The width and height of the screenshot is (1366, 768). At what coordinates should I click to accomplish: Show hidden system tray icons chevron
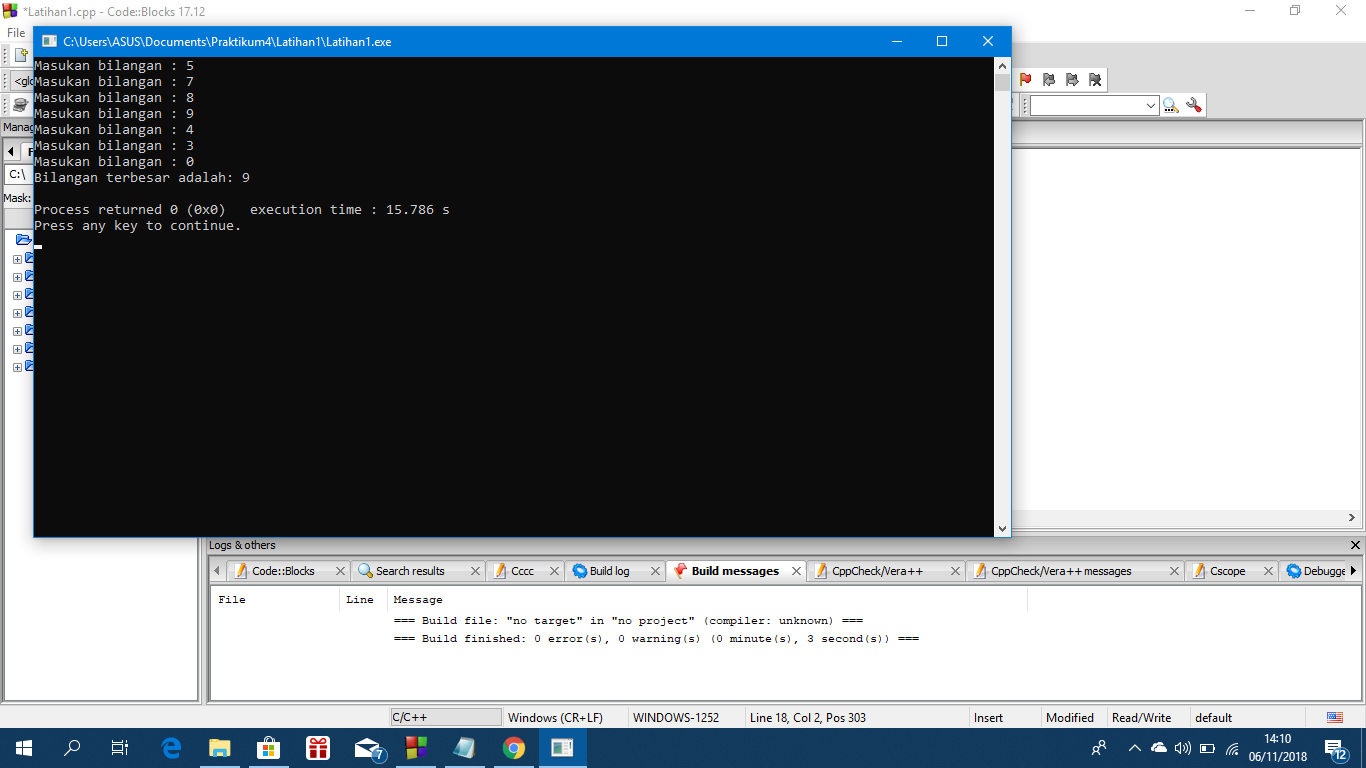click(1134, 748)
